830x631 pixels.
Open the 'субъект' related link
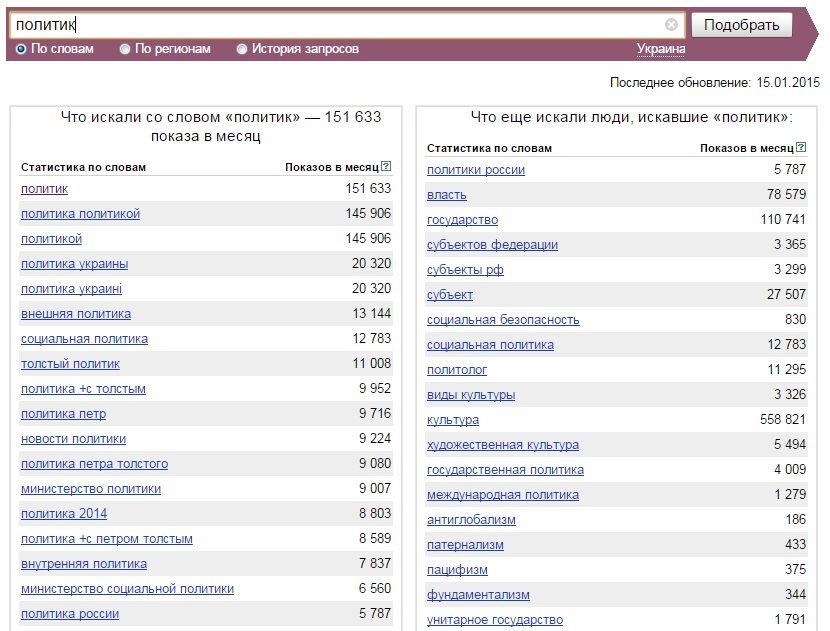[x=450, y=295]
